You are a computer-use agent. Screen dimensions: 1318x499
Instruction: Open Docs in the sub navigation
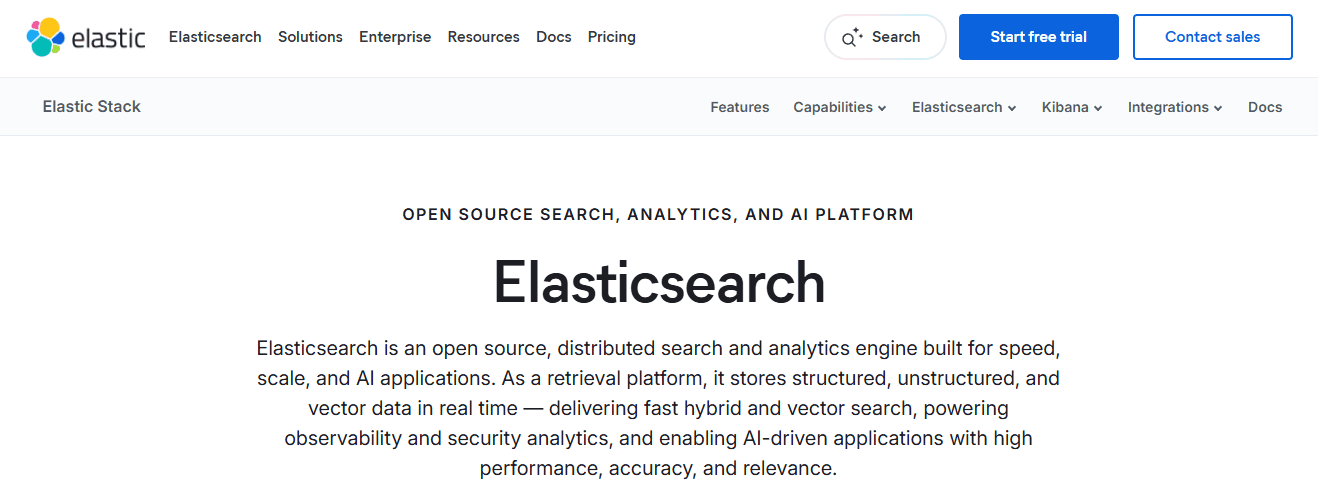[1265, 107]
